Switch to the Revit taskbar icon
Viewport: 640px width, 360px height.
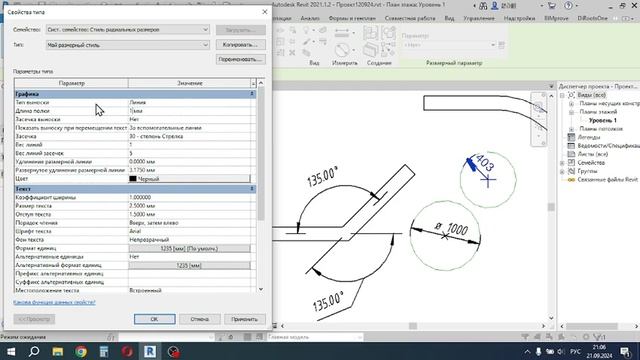coord(150,351)
